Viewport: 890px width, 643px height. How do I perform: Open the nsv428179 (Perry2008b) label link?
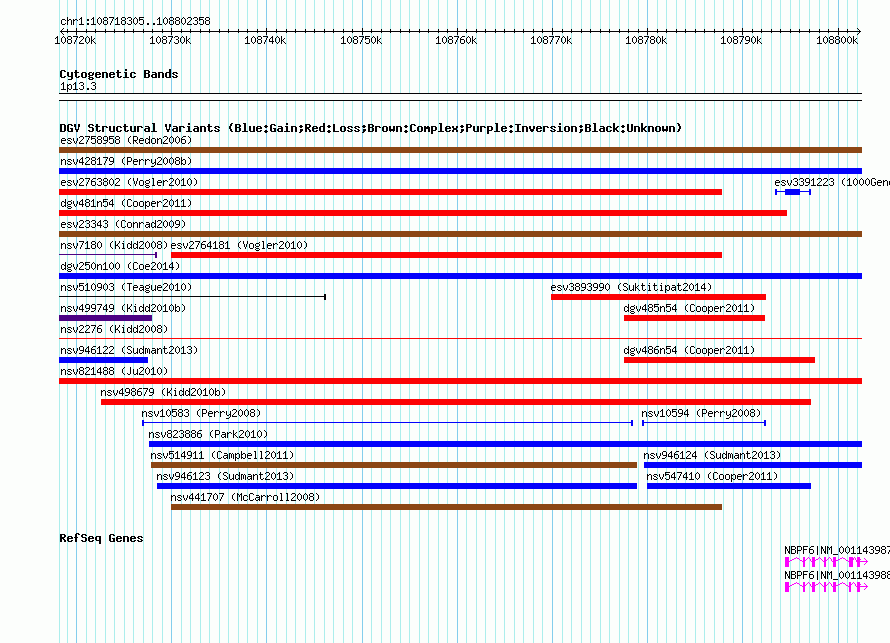coord(126,161)
